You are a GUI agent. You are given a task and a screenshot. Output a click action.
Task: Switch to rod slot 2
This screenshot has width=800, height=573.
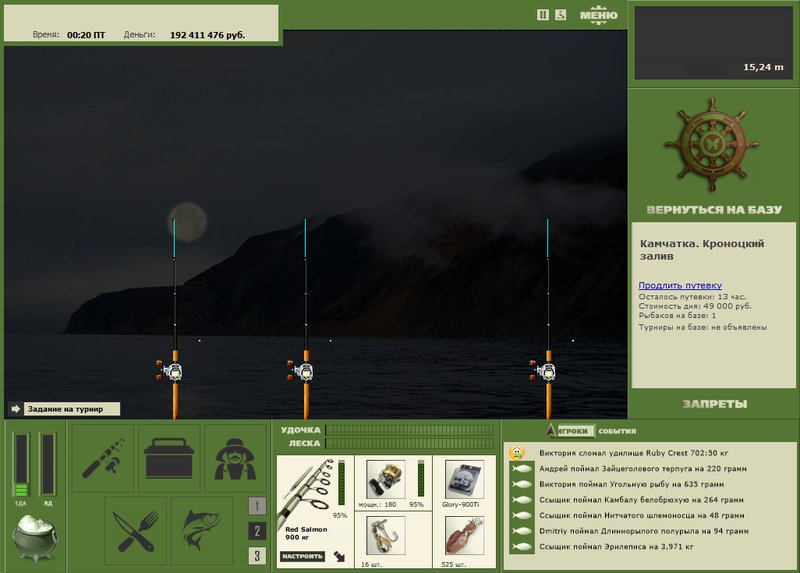tap(257, 531)
